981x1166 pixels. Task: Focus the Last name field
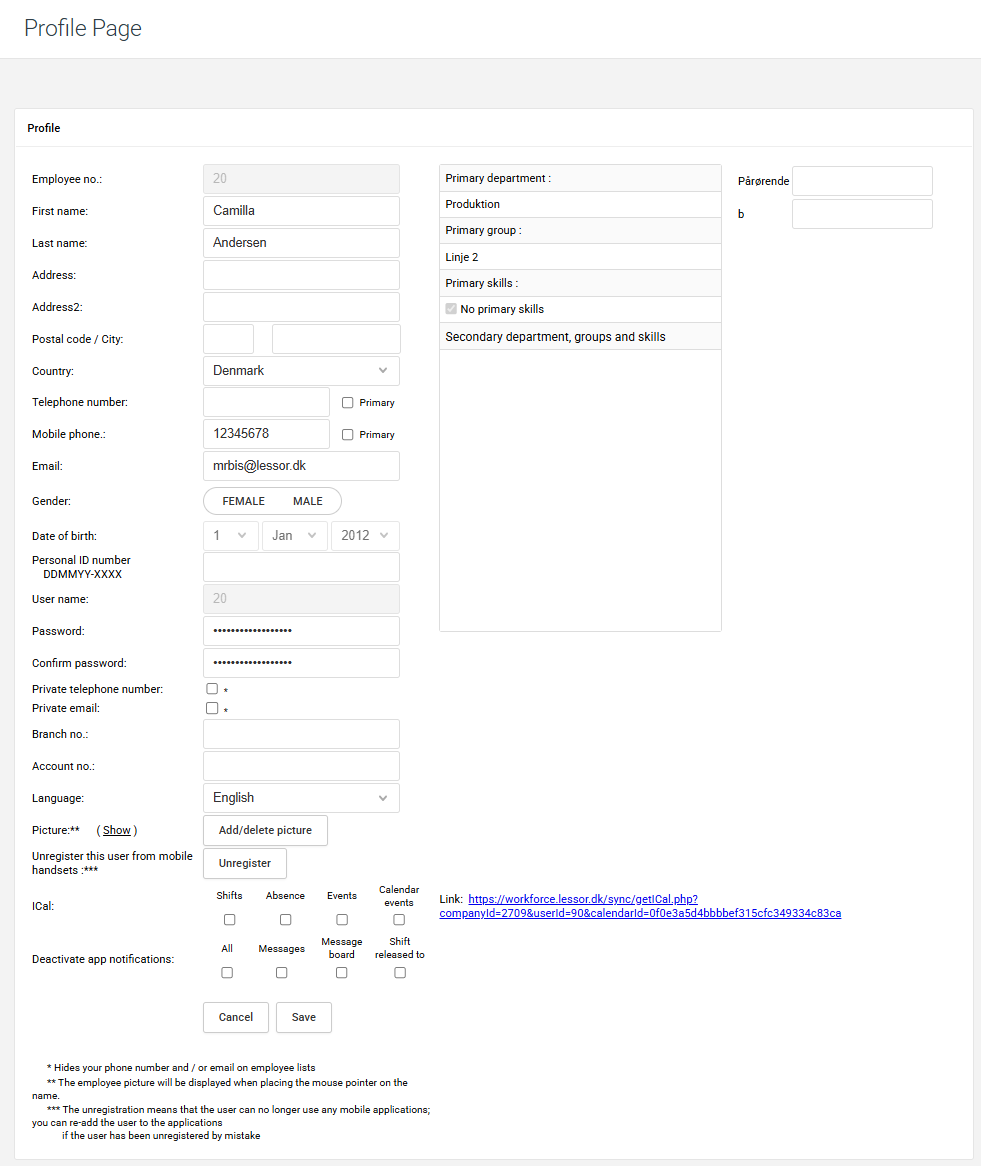(301, 242)
